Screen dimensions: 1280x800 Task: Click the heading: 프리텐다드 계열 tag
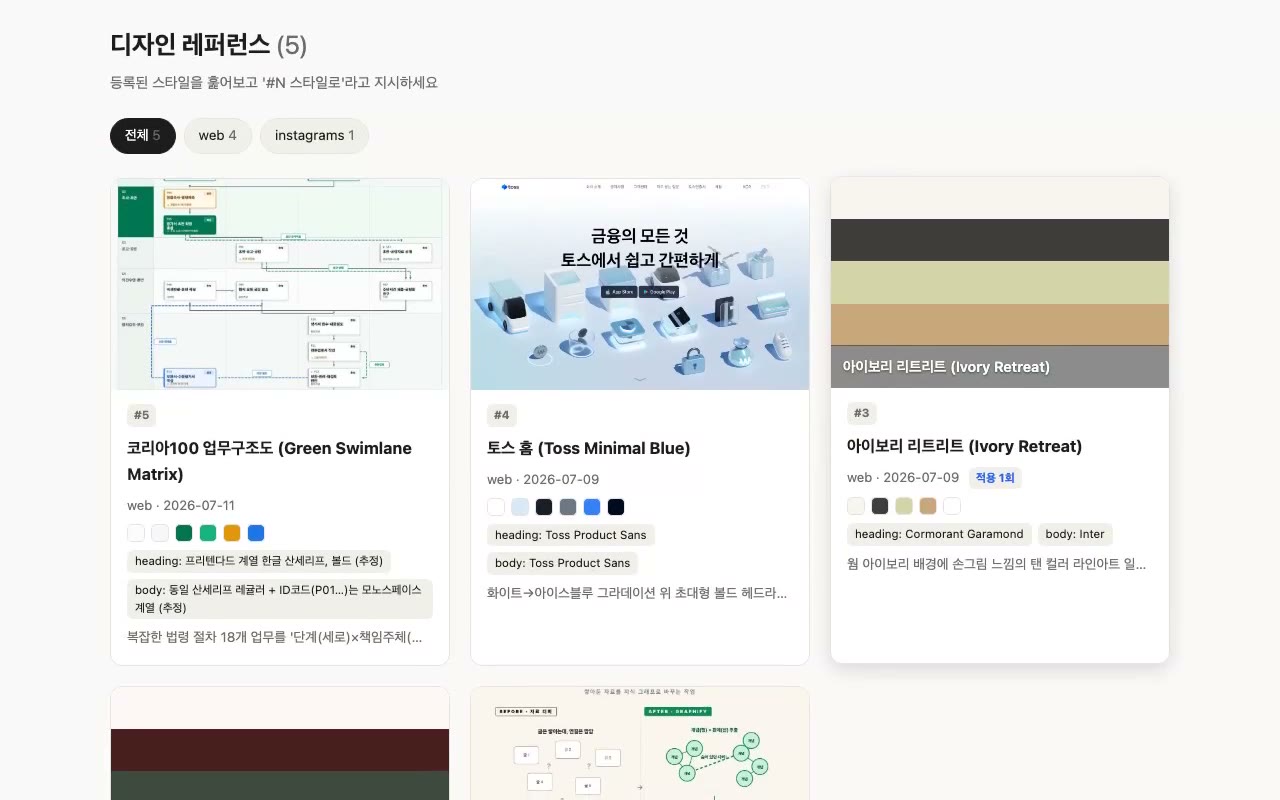259,561
